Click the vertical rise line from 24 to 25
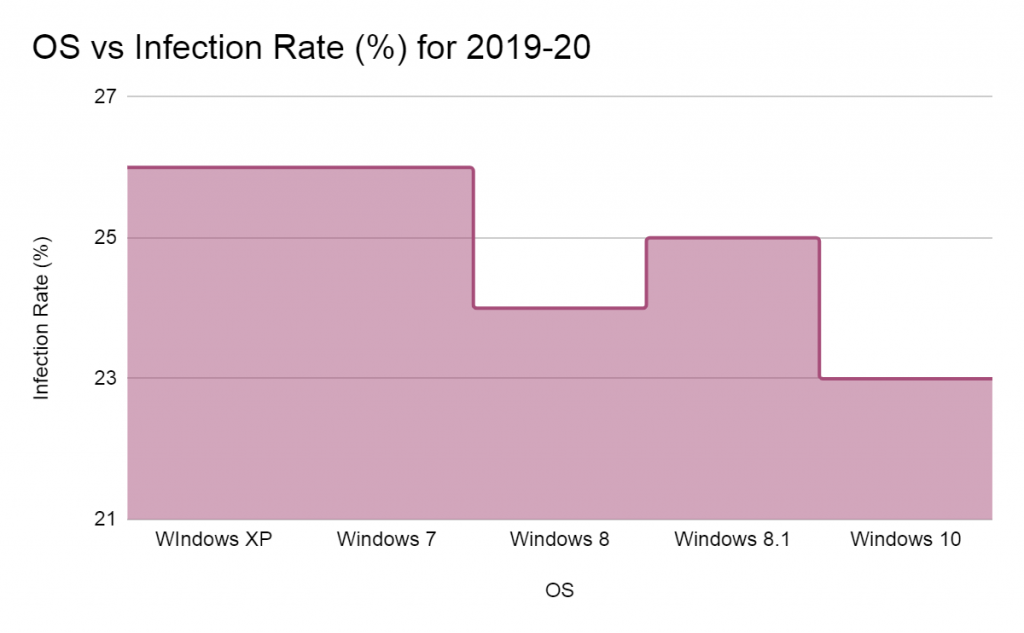This screenshot has height=633, width=1024. click(646, 273)
